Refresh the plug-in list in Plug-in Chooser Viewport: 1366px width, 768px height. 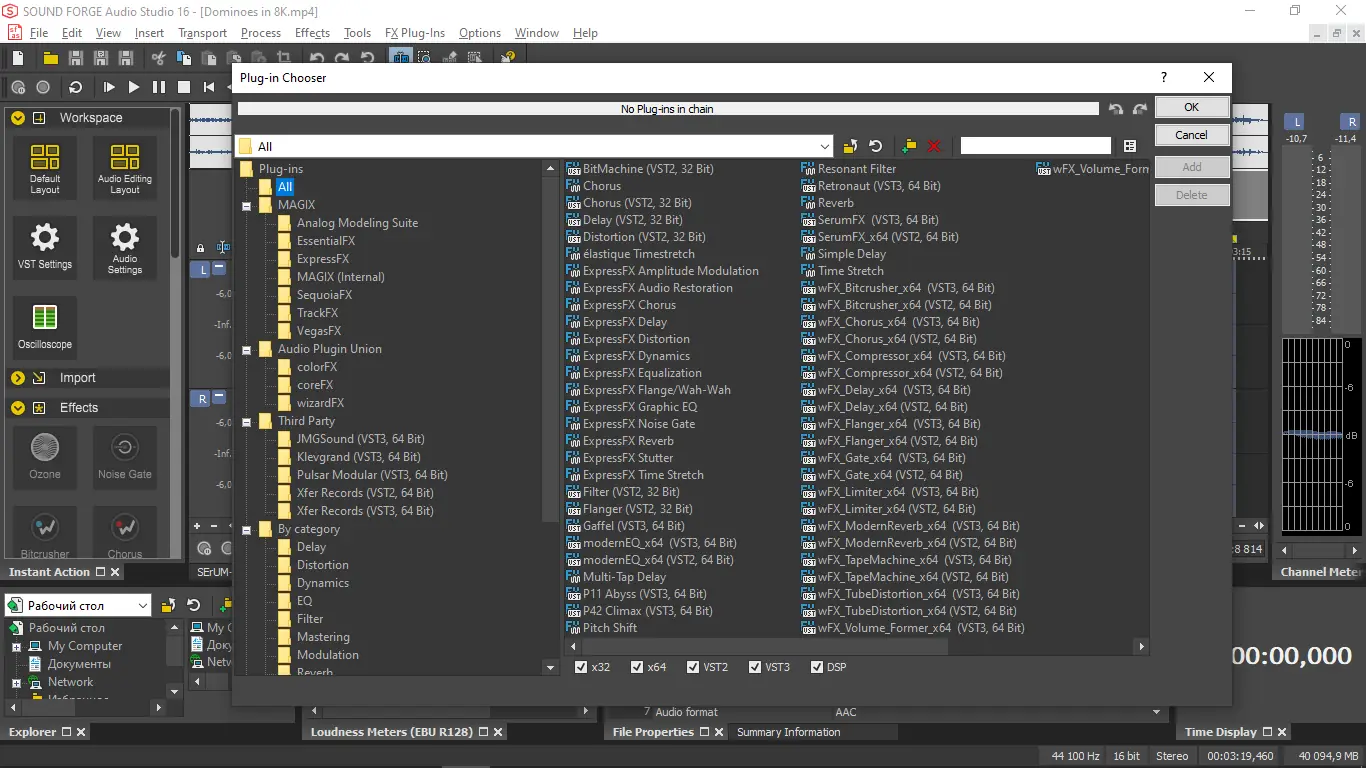(x=875, y=146)
